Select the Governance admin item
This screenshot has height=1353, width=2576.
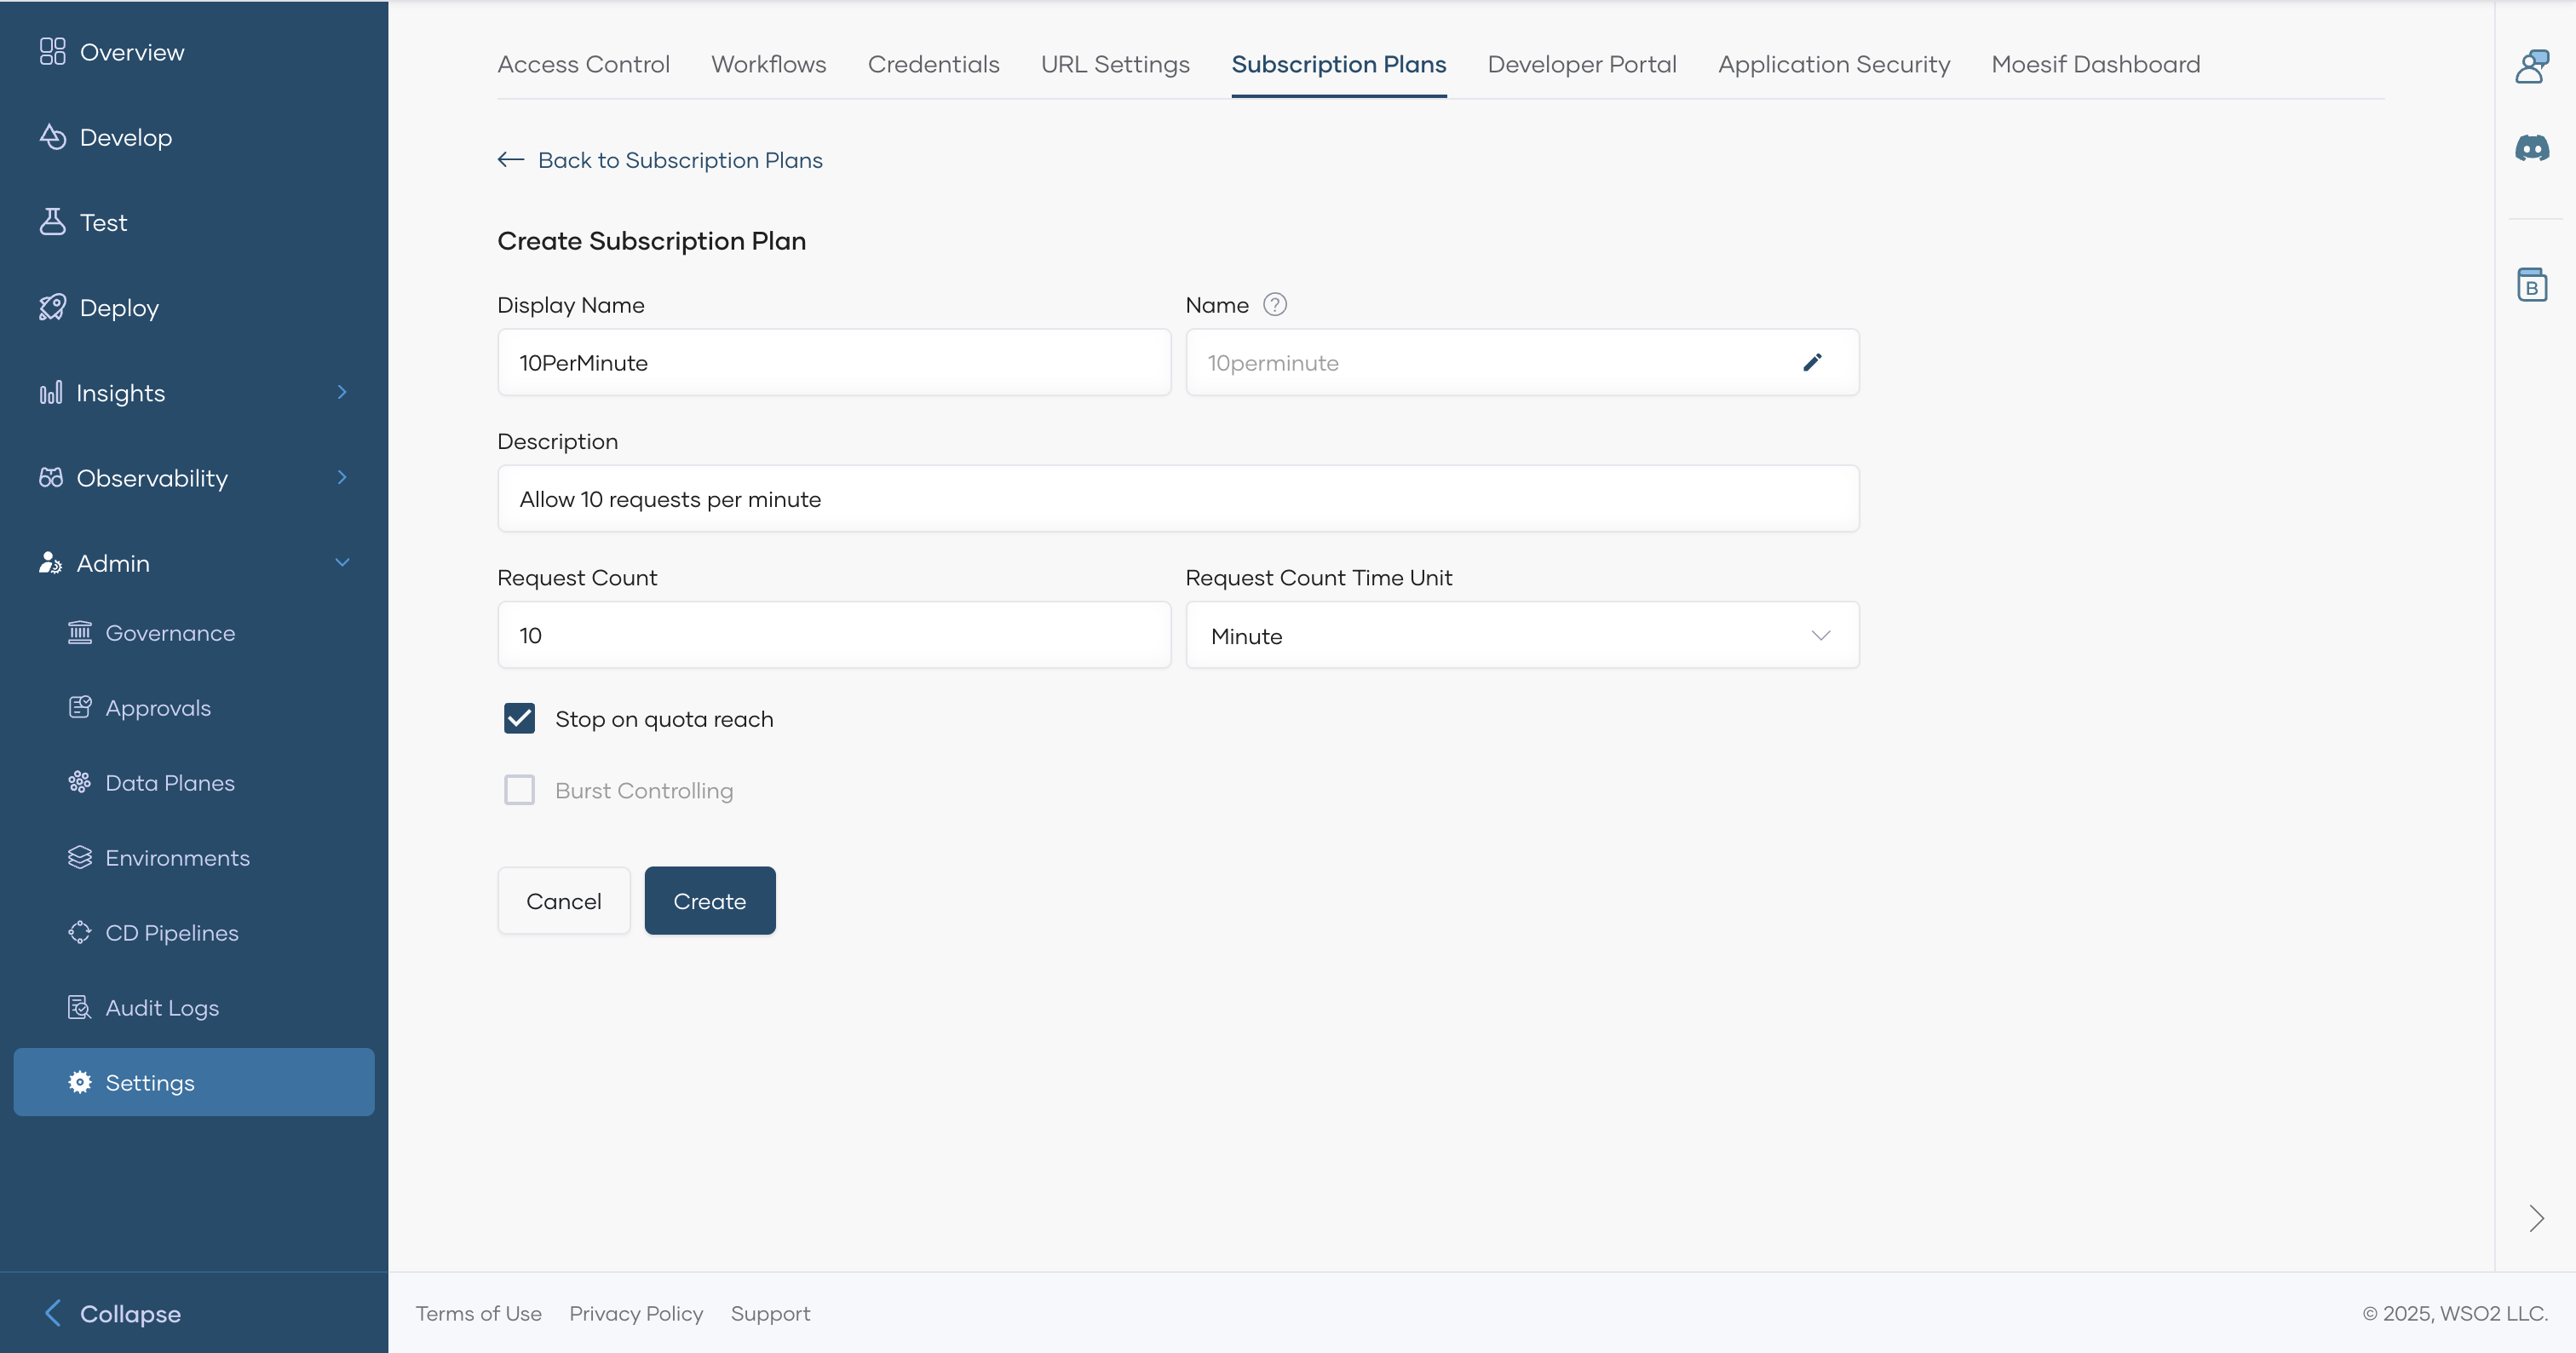tap(170, 632)
